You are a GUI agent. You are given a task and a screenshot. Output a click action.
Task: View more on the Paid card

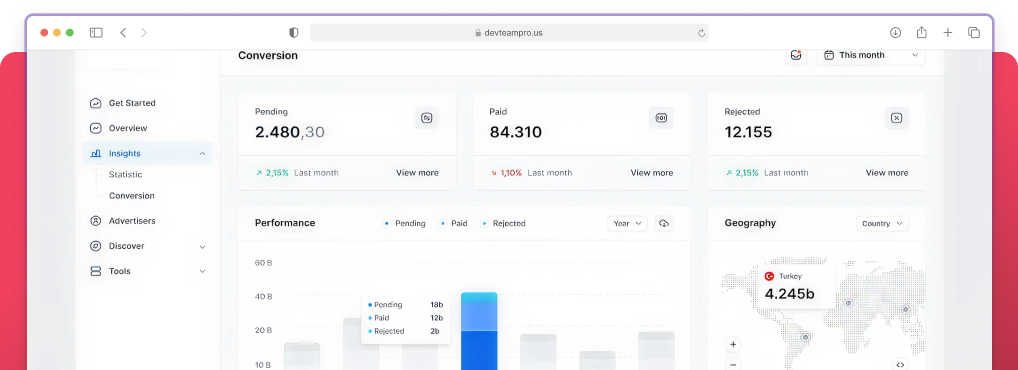(x=651, y=173)
